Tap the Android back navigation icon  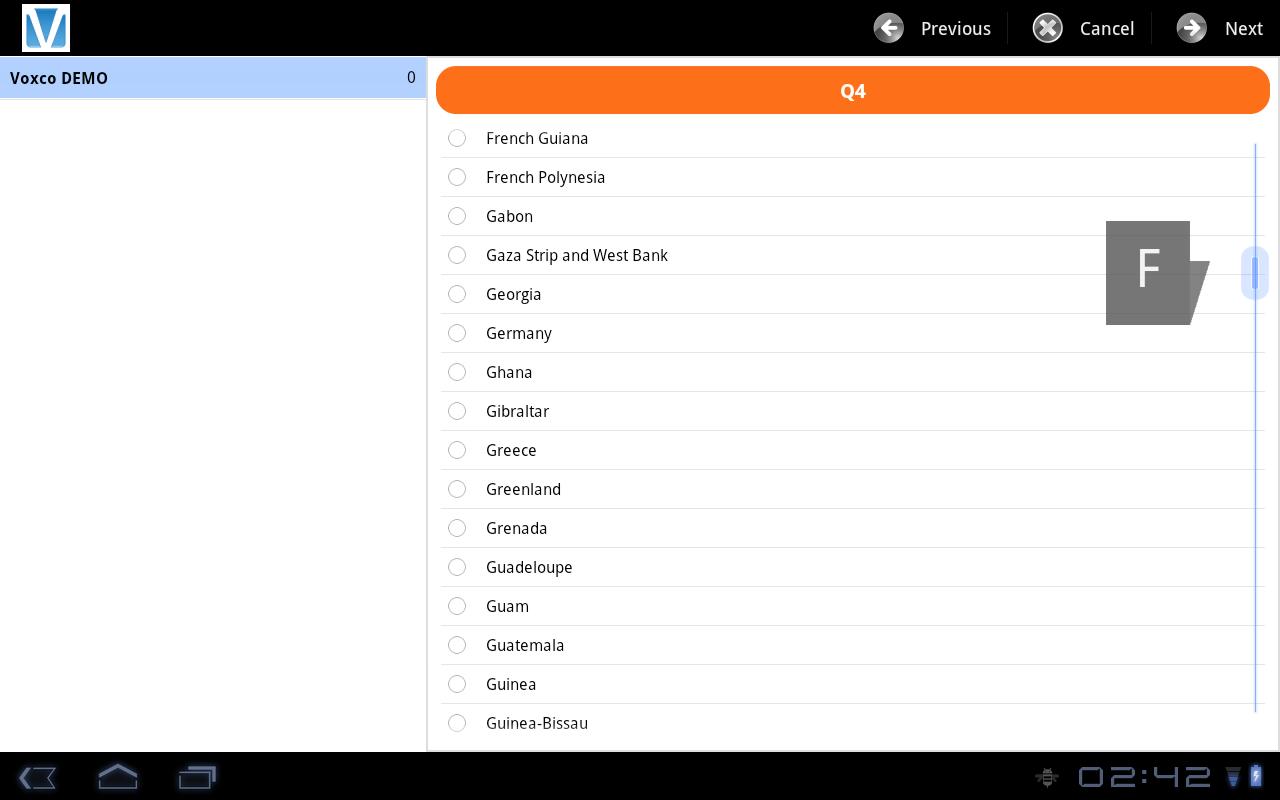pyautogui.click(x=37, y=777)
